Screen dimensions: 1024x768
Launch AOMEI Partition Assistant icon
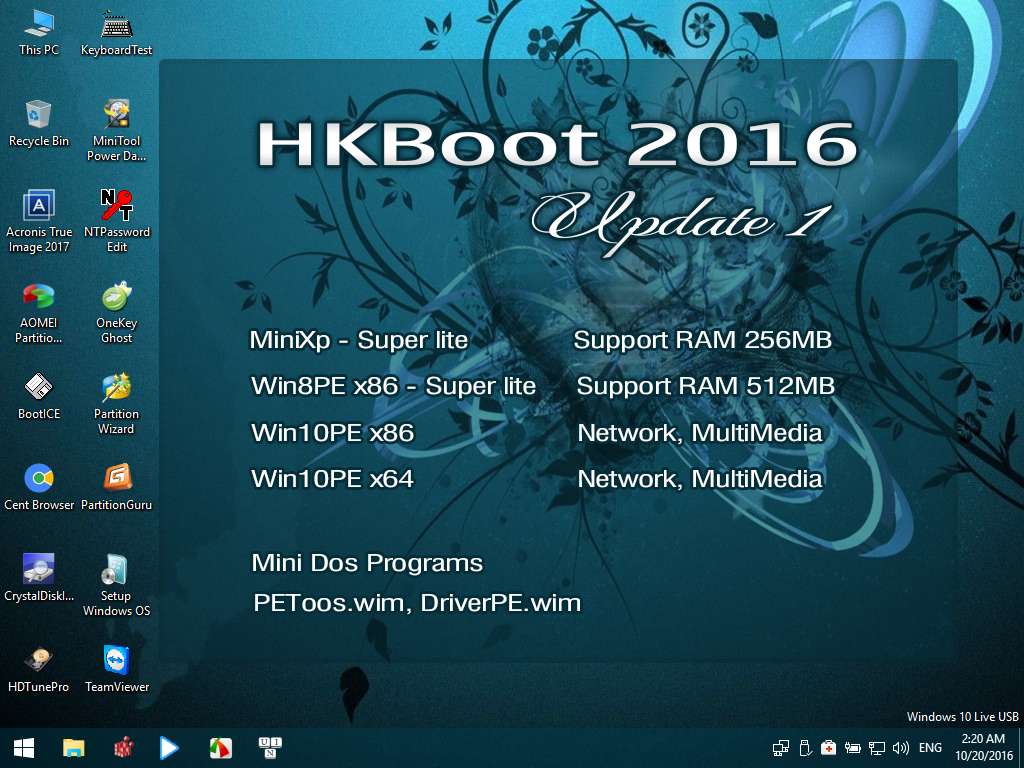pos(39,313)
